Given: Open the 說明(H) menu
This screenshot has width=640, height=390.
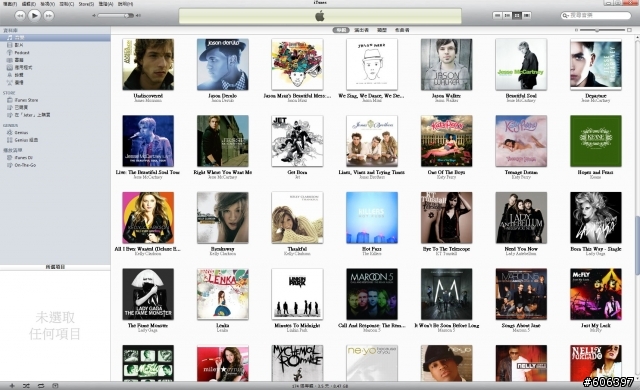Looking at the screenshot, I should (125, 4).
